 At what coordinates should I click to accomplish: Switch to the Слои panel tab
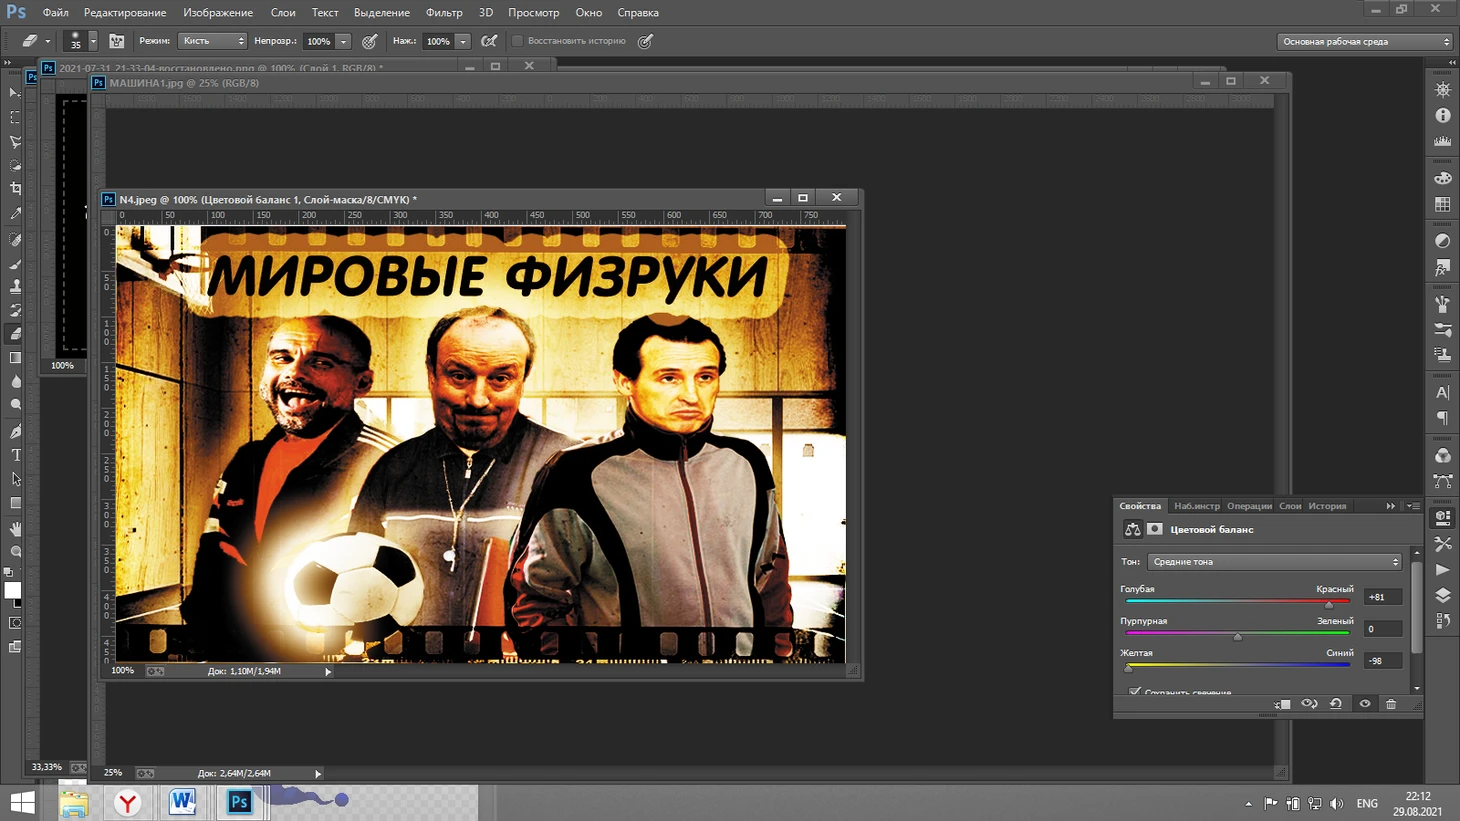pos(1290,506)
